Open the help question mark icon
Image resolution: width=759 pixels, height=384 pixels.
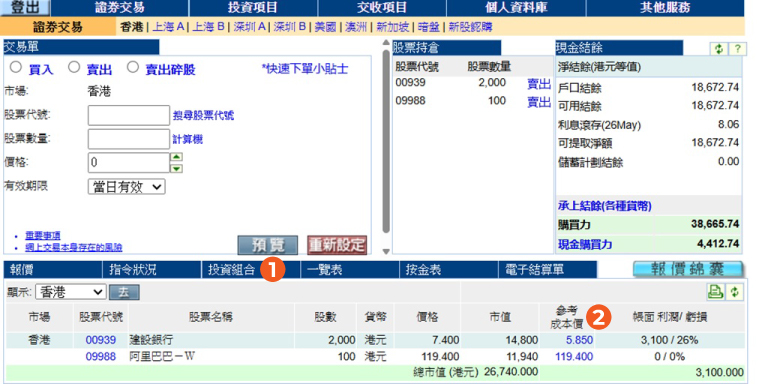[737, 48]
